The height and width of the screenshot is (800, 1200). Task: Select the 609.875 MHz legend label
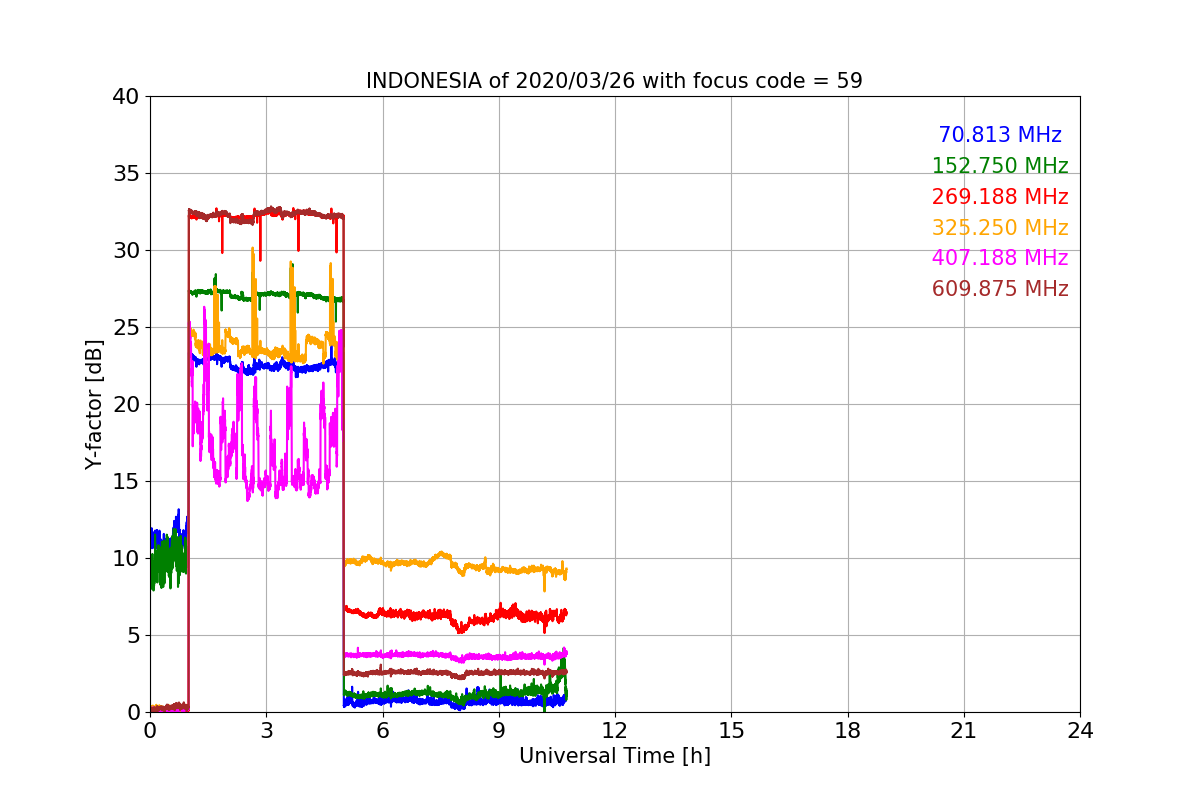point(1000,289)
